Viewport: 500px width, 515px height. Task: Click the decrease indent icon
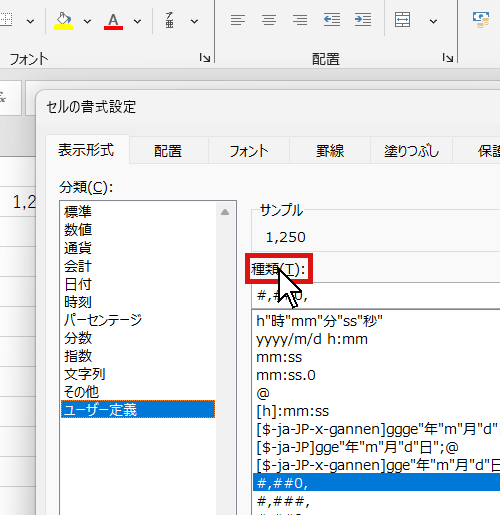coord(332,20)
